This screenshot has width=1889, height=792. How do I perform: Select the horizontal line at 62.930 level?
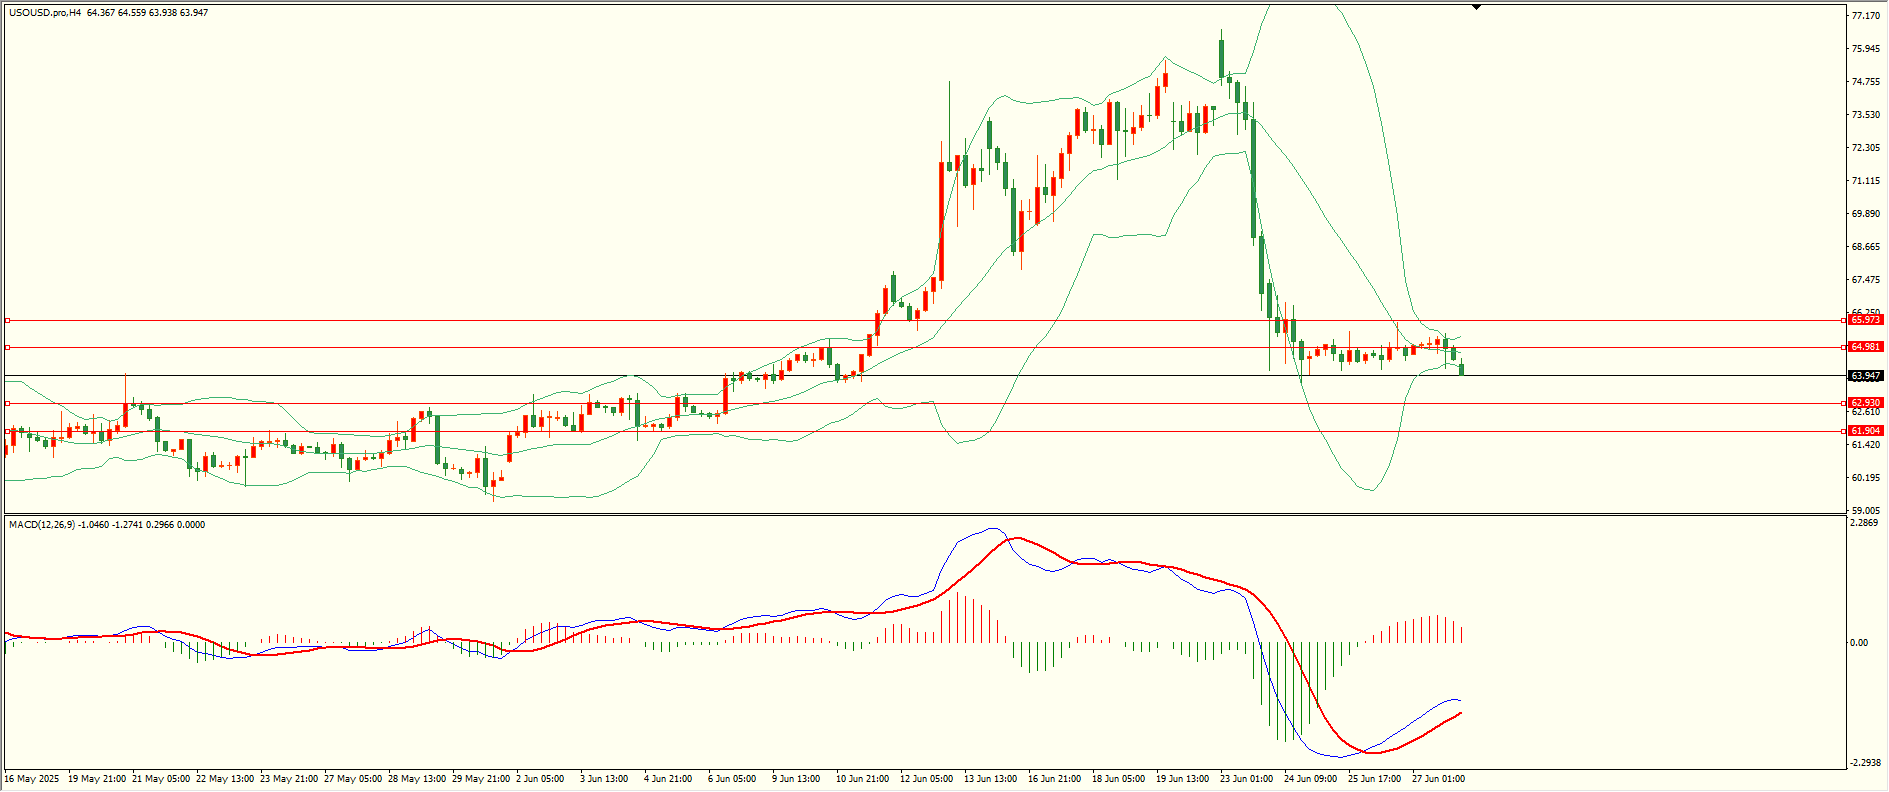[924, 403]
